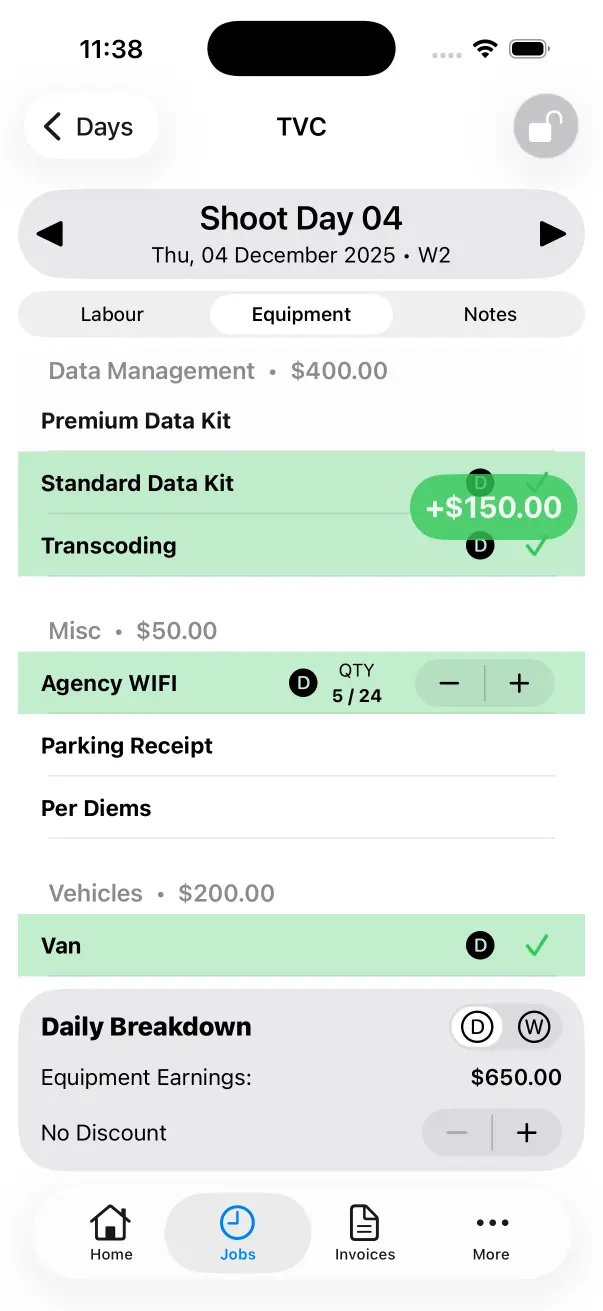Open the Notes tab
Screen dimensions: 603x1311
click(490, 314)
